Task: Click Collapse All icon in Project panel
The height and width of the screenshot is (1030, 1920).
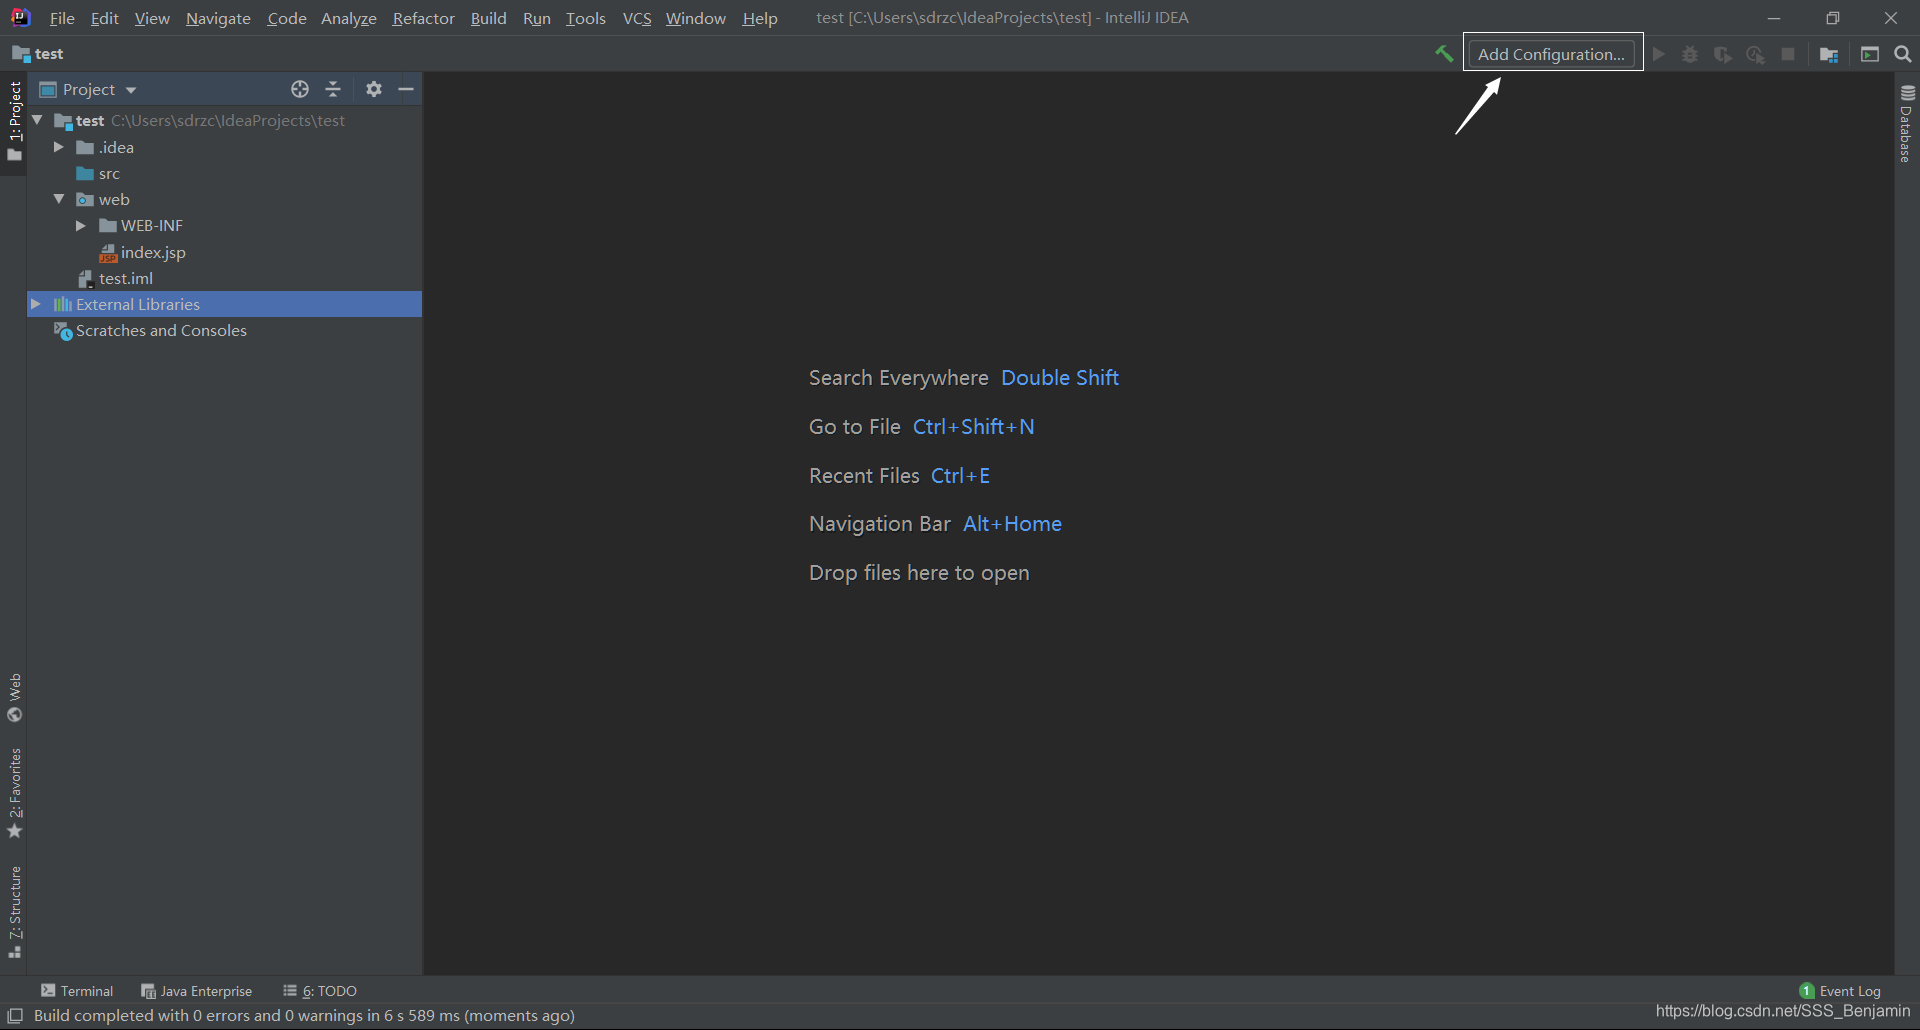Action: tap(333, 89)
